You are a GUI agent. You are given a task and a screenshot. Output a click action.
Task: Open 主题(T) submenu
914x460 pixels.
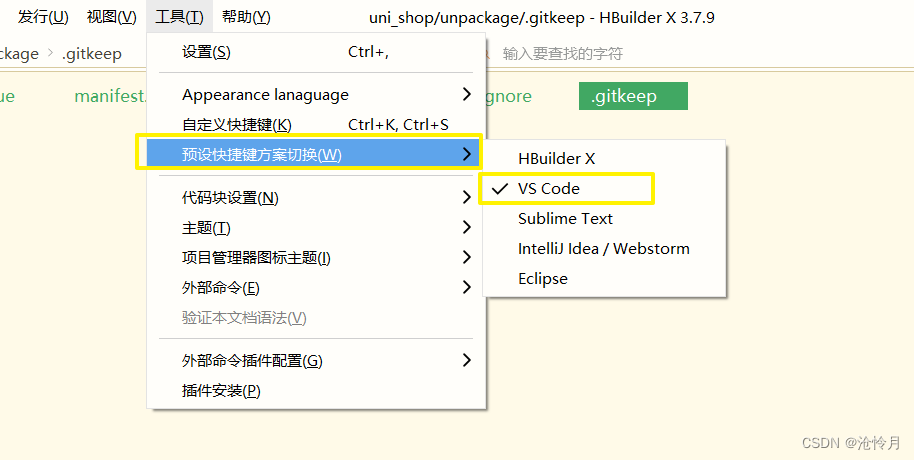[x=316, y=228]
